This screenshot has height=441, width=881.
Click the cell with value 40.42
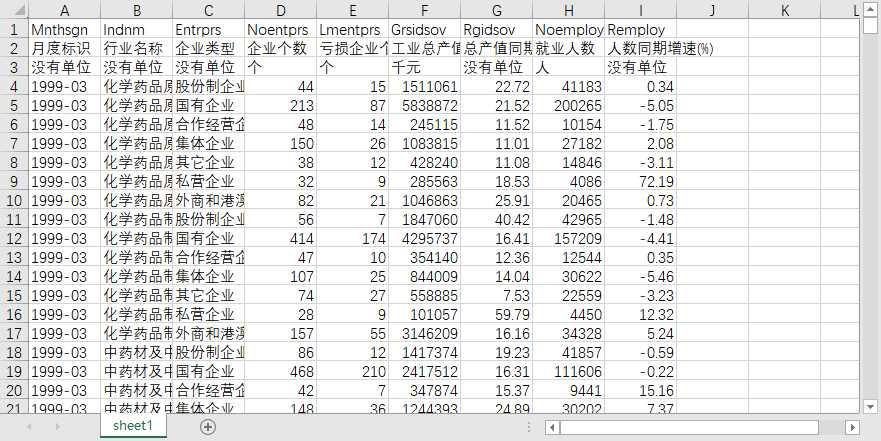point(497,219)
